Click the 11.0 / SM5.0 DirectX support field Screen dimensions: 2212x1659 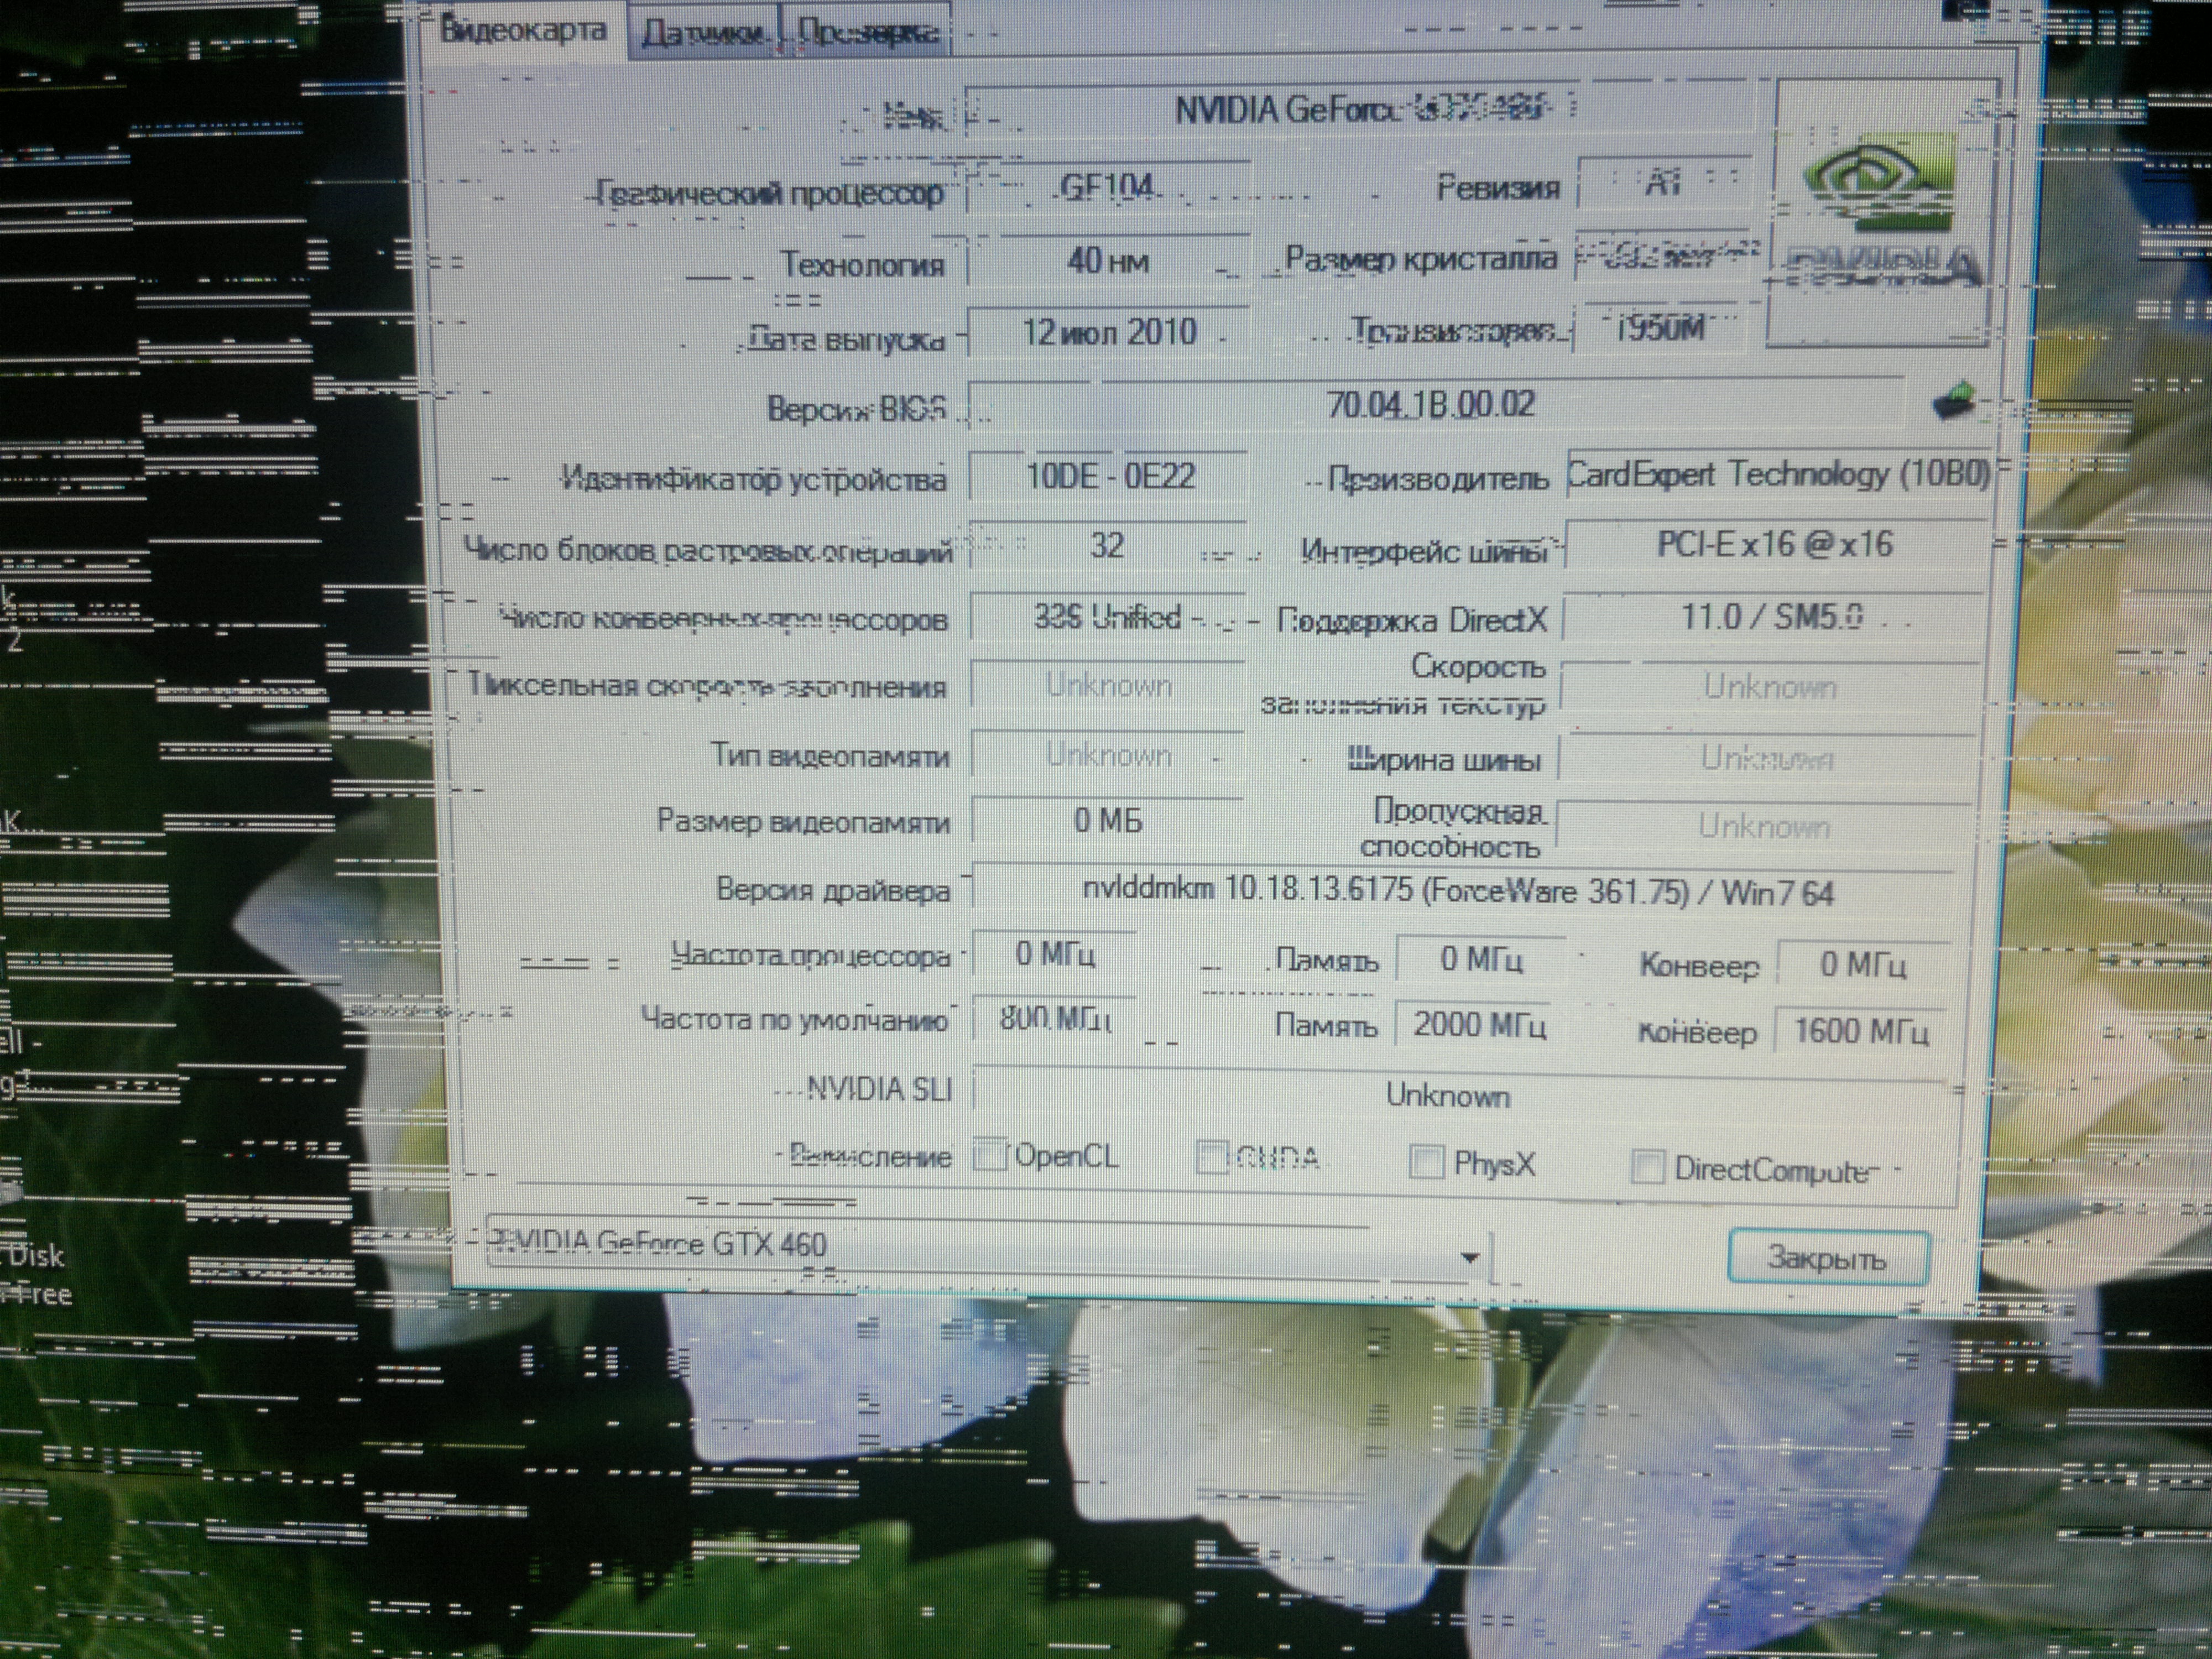click(x=1772, y=617)
